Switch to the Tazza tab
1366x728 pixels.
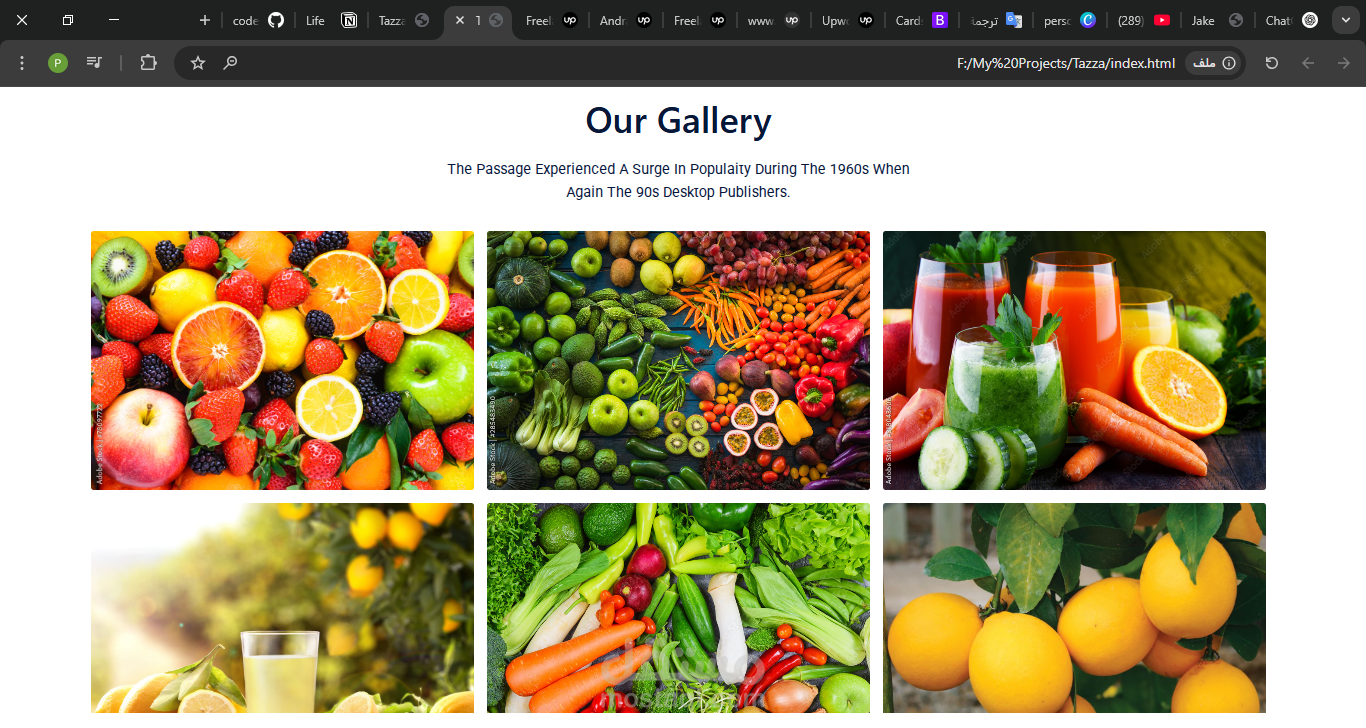tap(404, 20)
